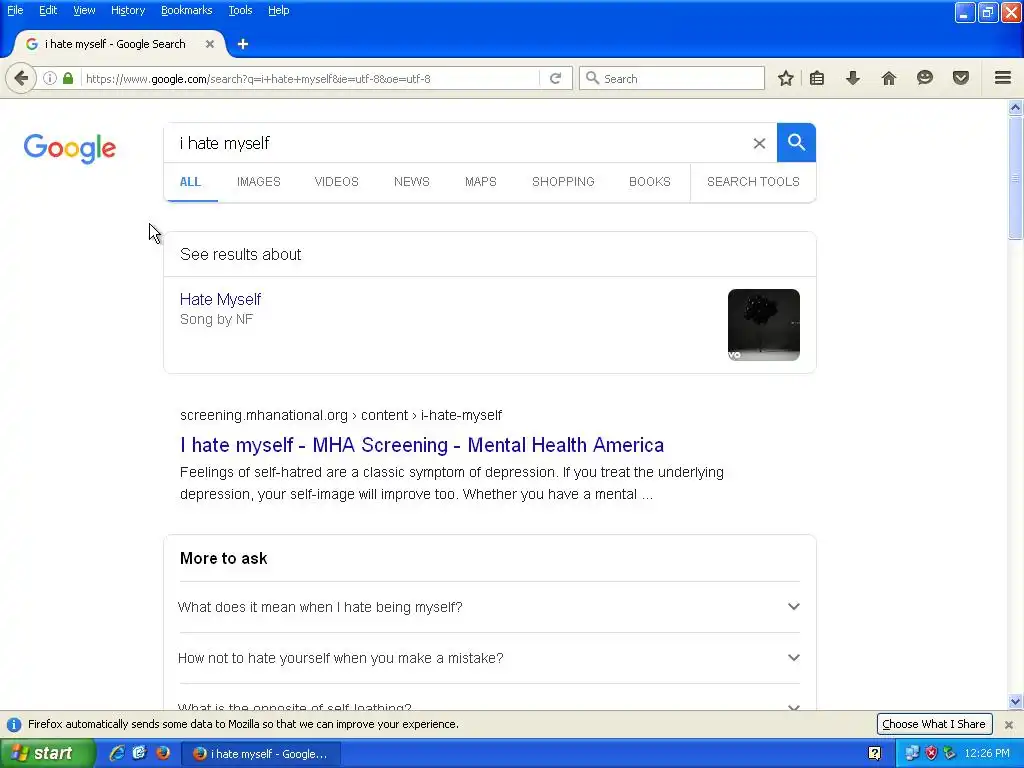
Task: Click the red shield security tray icon
Action: (931, 753)
